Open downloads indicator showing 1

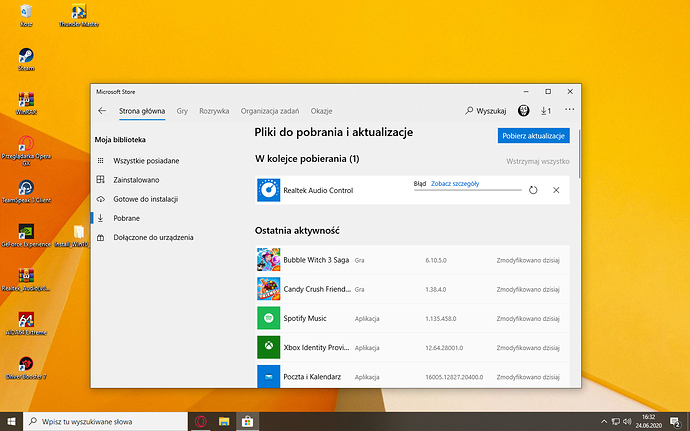546,111
